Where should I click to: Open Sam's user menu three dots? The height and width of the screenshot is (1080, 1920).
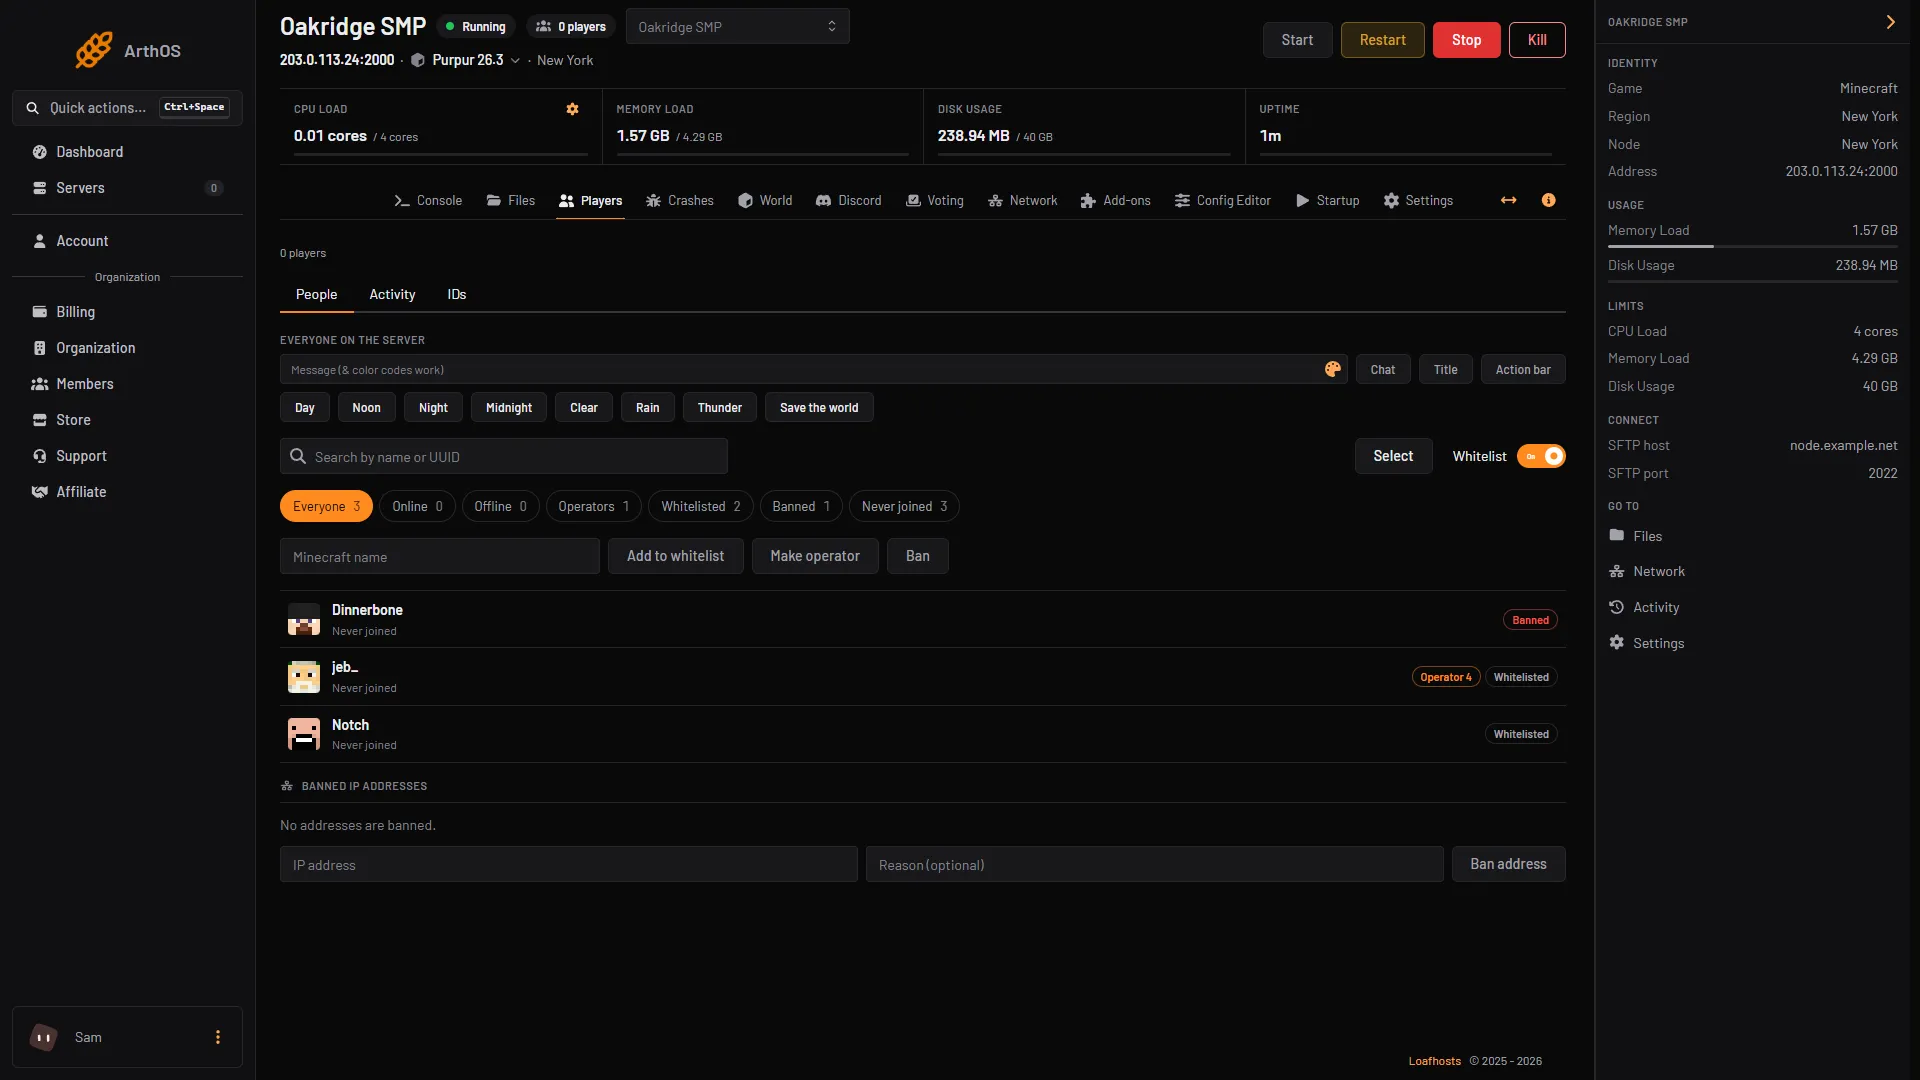(218, 1037)
